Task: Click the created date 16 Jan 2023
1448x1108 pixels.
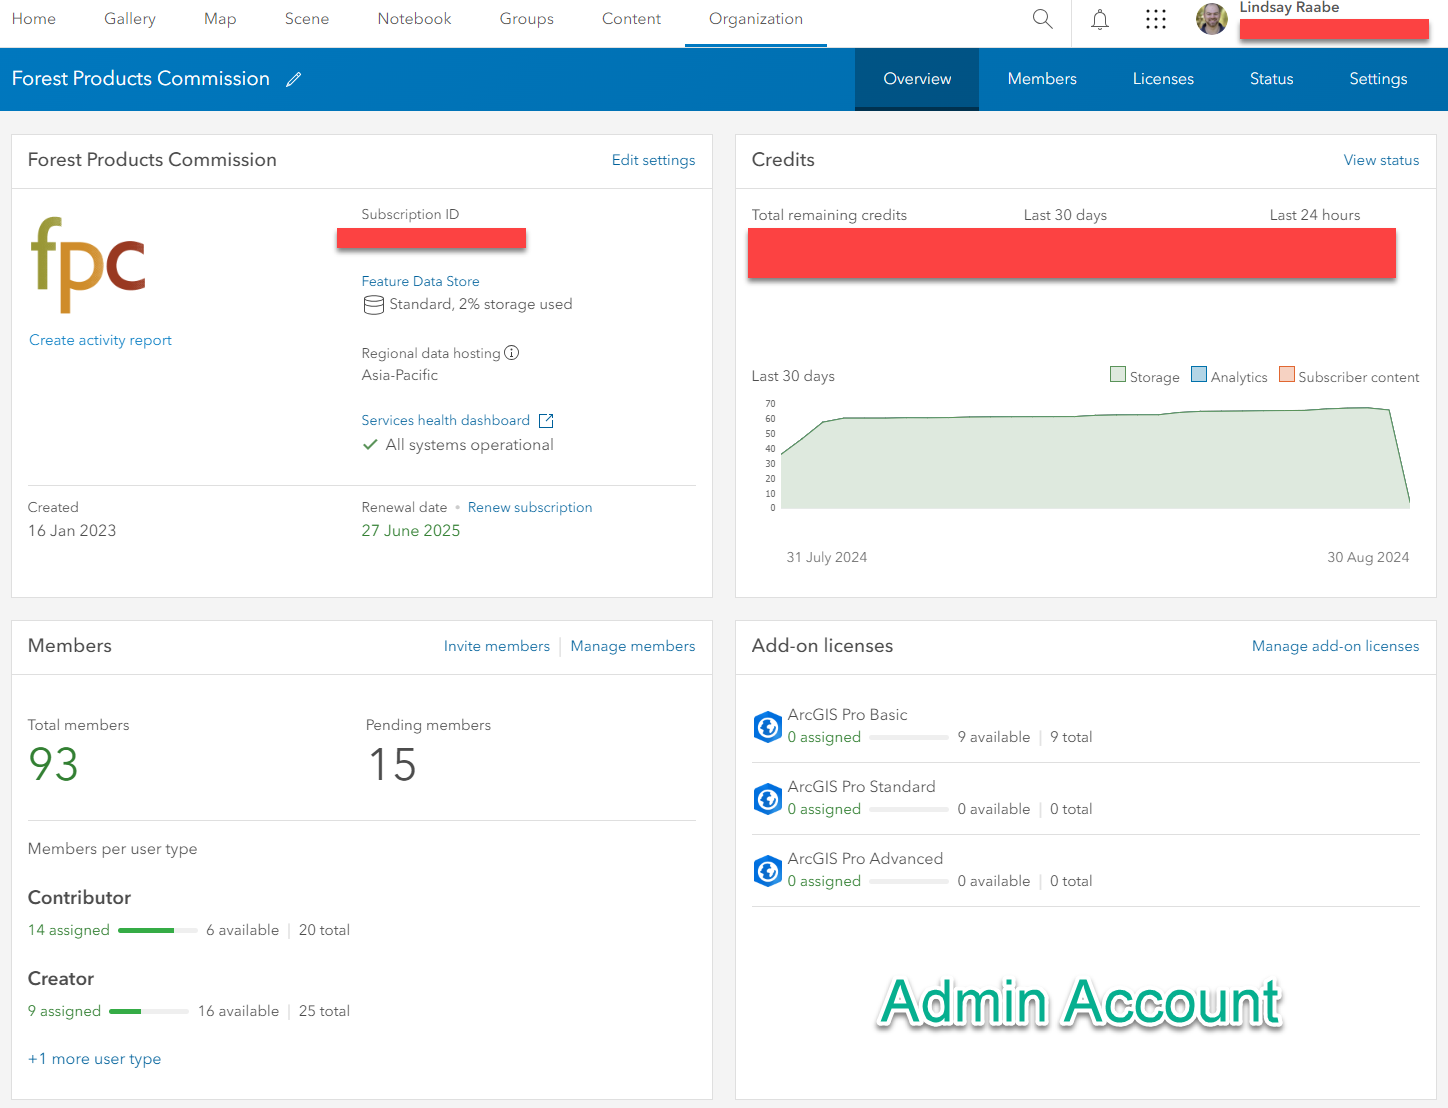Action: [72, 531]
